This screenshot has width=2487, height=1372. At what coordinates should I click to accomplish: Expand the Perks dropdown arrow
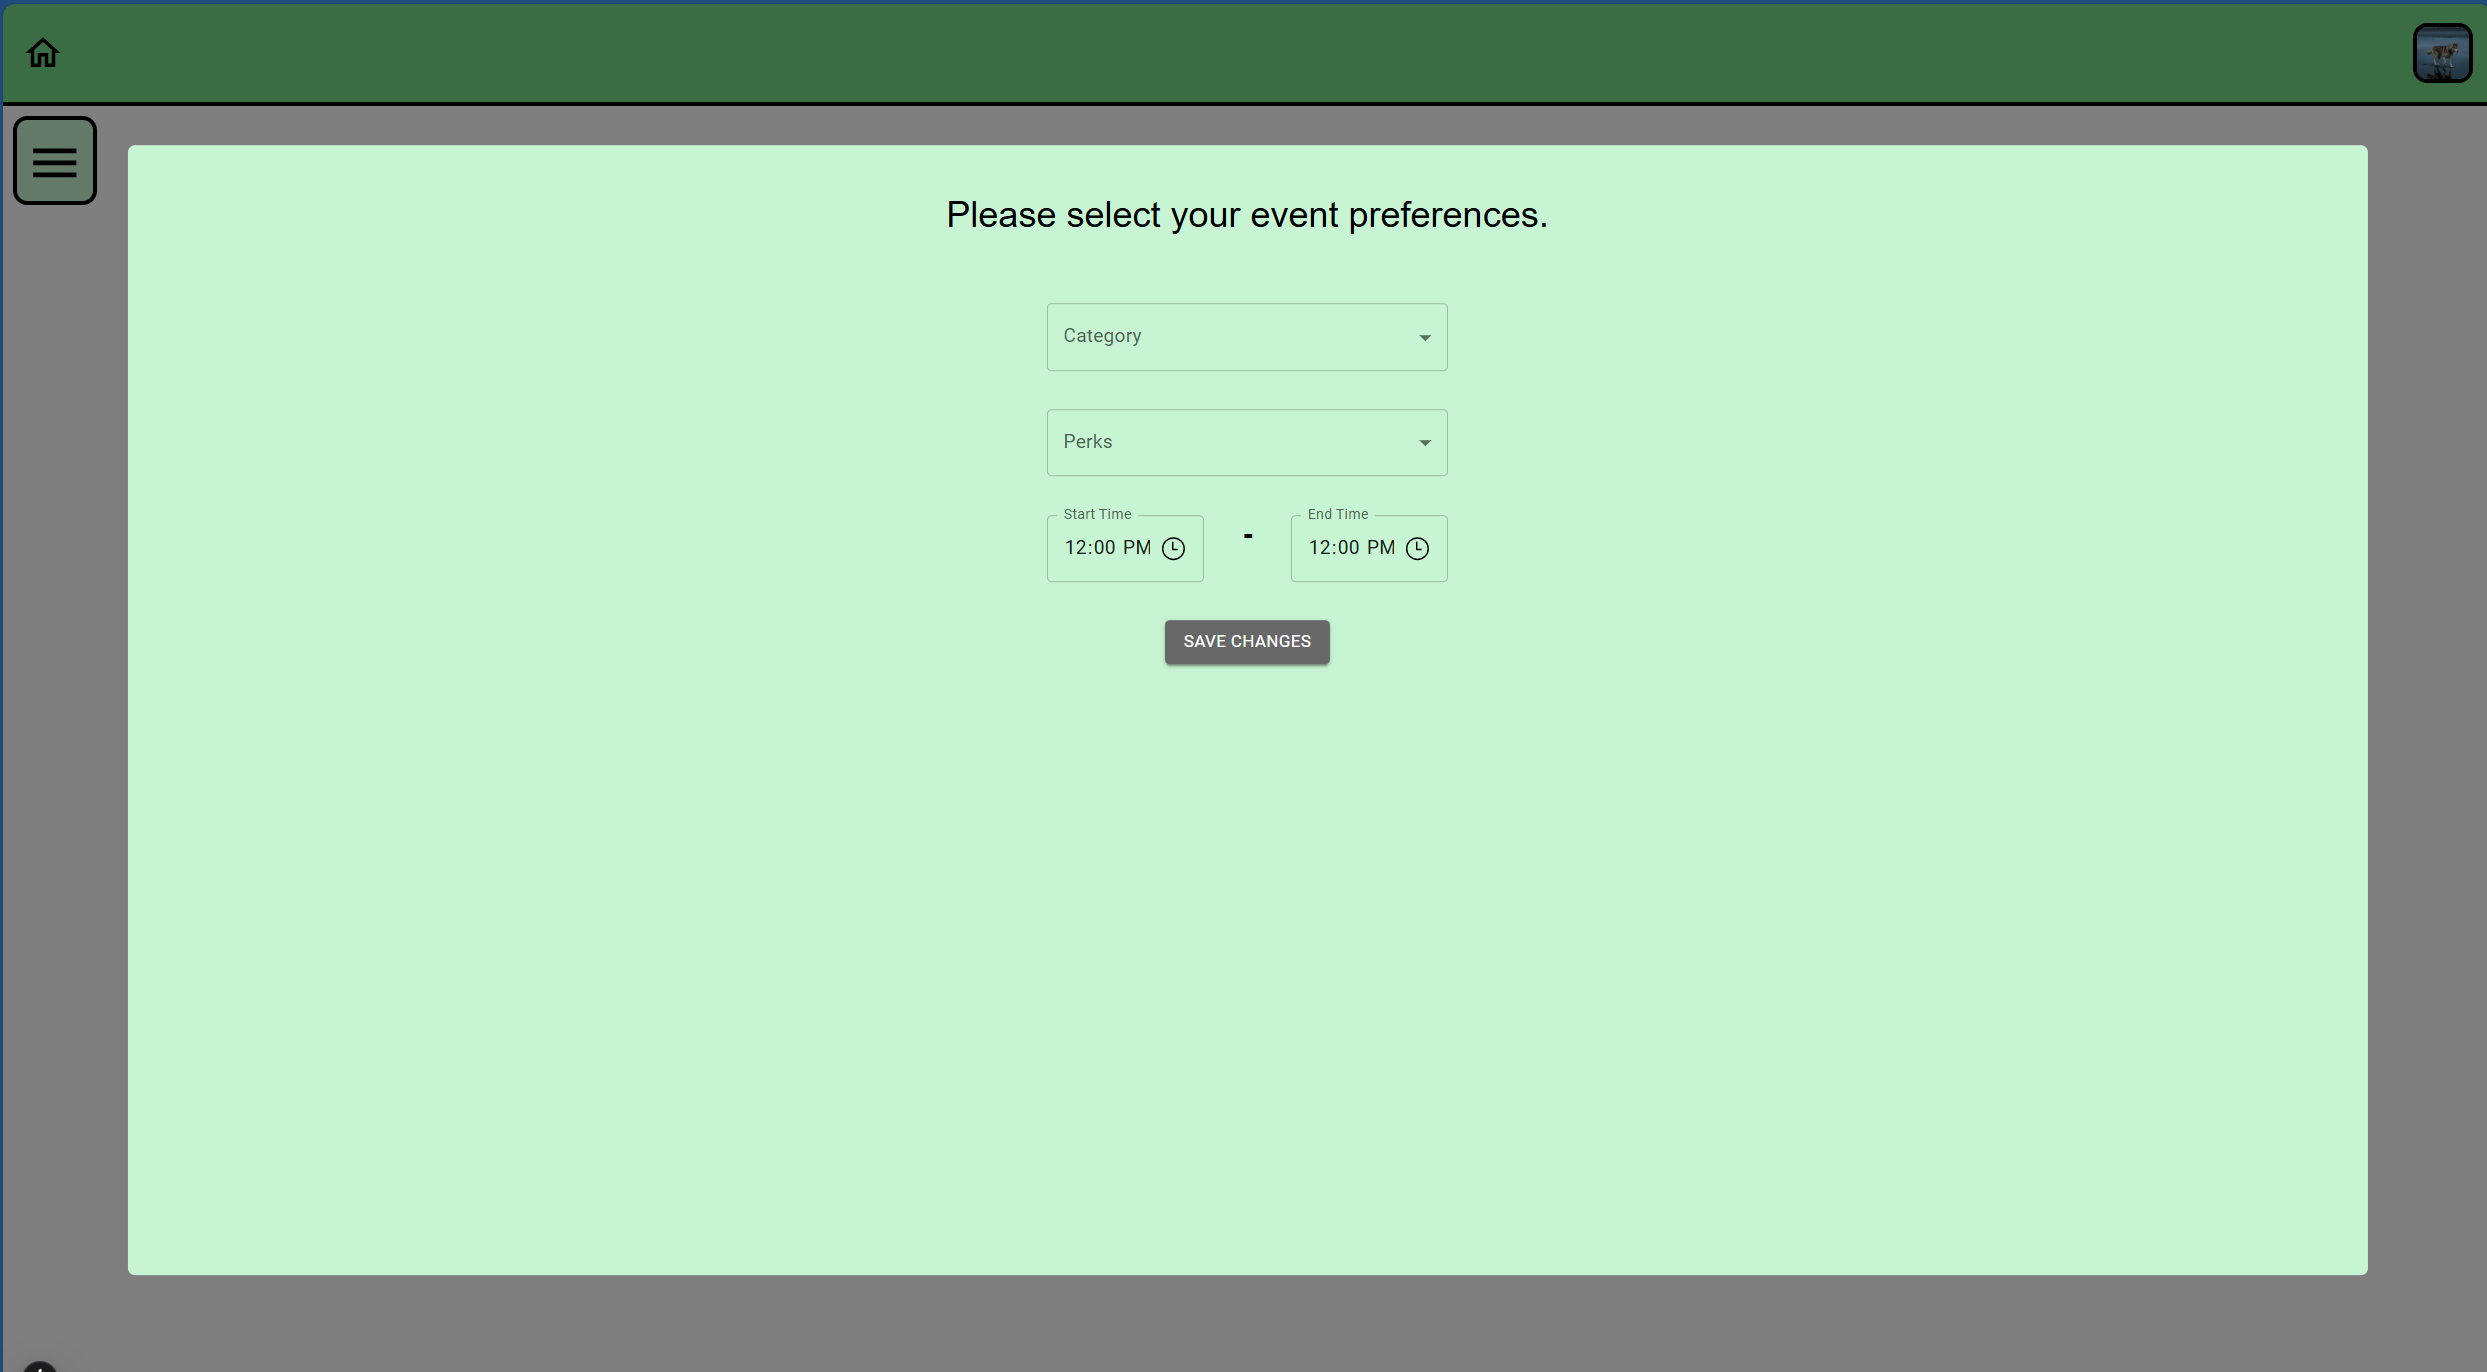[1424, 443]
